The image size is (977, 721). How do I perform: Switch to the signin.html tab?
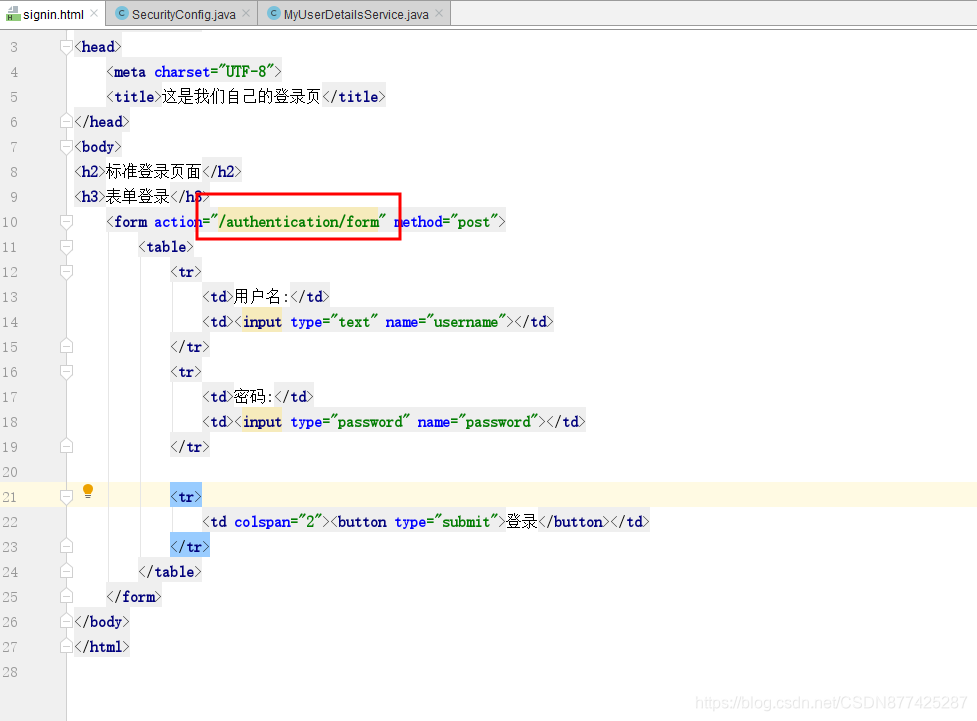click(52, 14)
